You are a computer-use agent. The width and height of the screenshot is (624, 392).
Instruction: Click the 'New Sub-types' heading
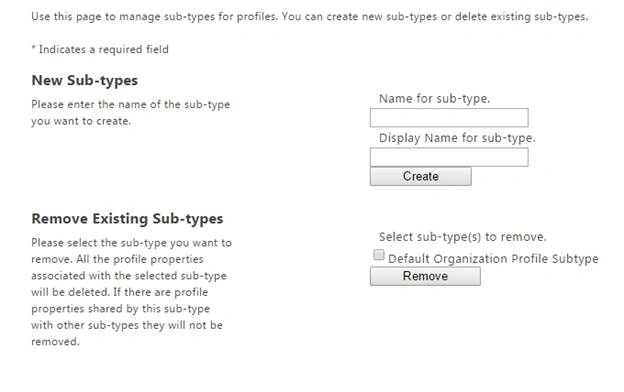click(85, 80)
